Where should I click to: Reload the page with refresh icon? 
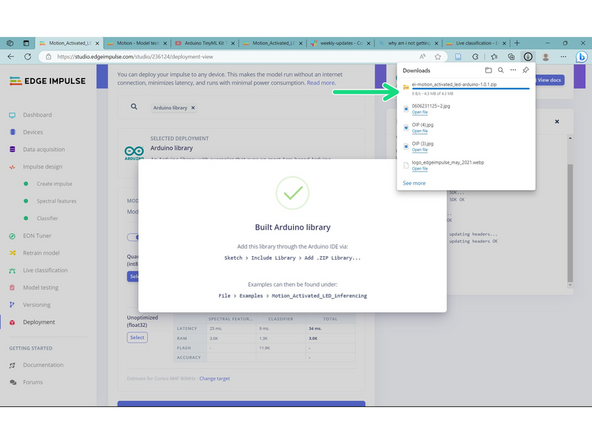[28, 57]
